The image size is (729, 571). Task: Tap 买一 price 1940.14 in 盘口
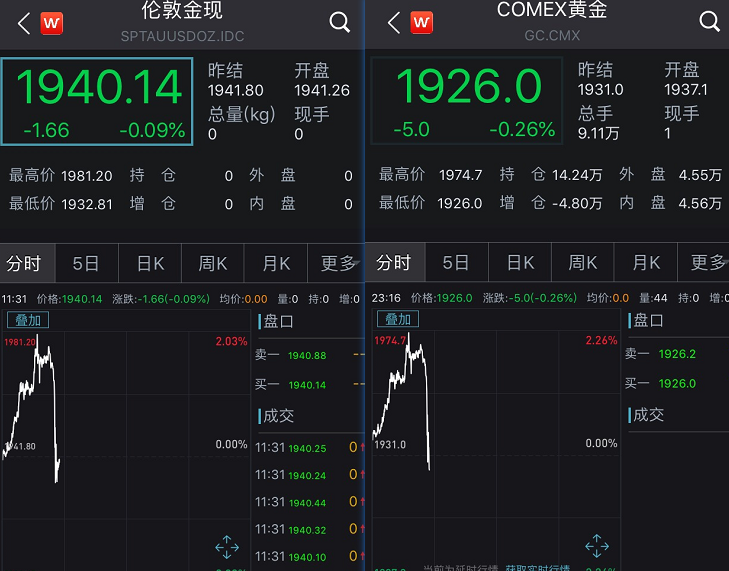pos(307,385)
